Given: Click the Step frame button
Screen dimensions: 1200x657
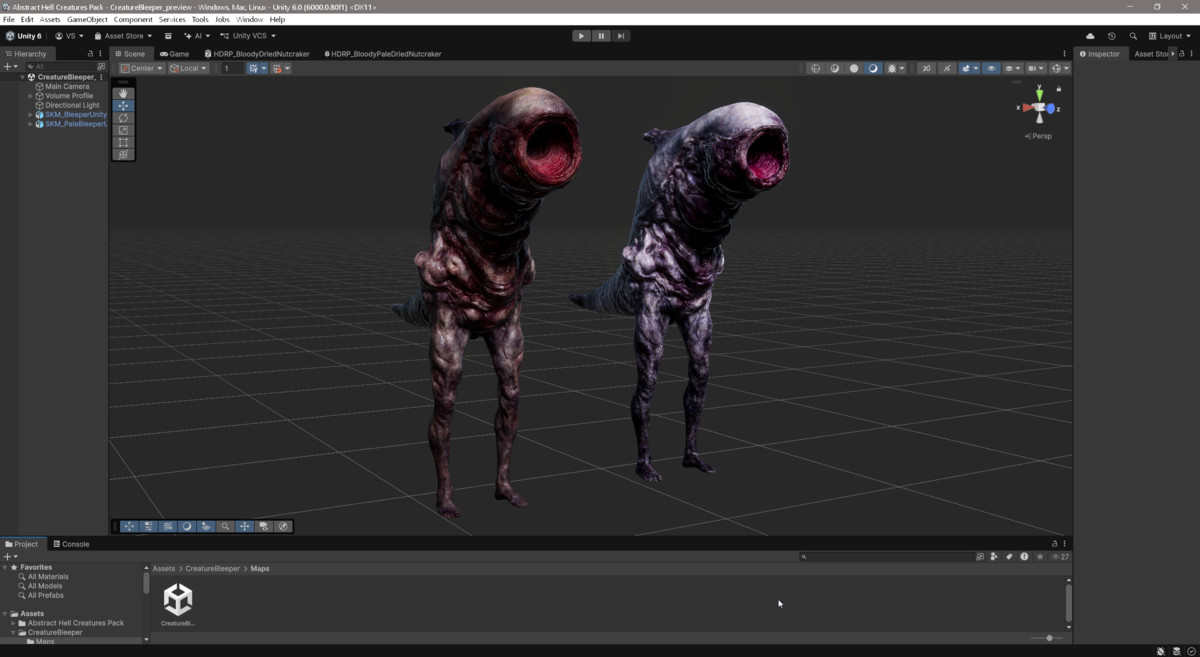Looking at the screenshot, I should point(620,36).
